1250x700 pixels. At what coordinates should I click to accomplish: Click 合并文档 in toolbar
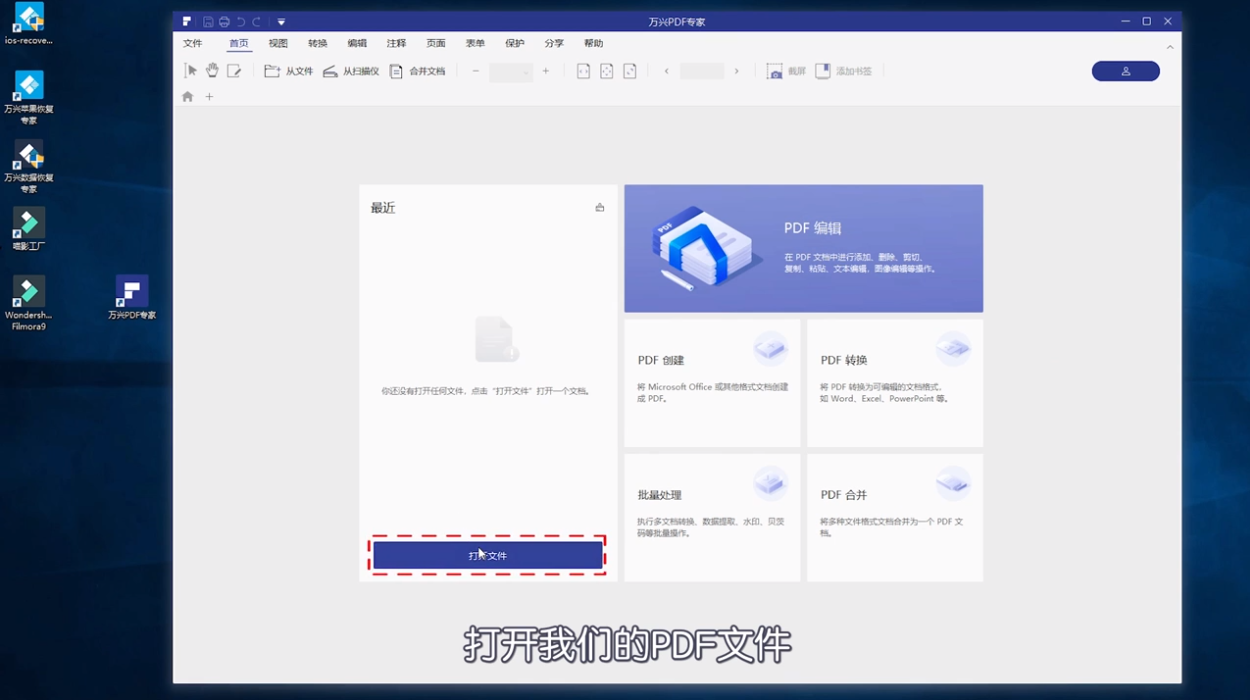(x=418, y=71)
